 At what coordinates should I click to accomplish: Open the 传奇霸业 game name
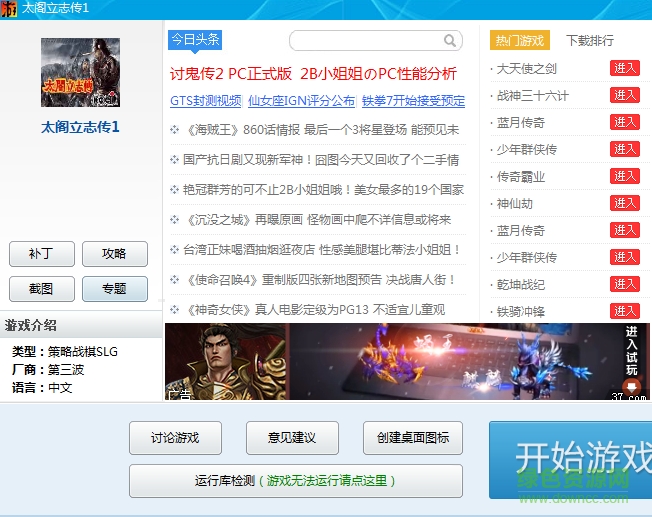pyautogui.click(x=521, y=177)
